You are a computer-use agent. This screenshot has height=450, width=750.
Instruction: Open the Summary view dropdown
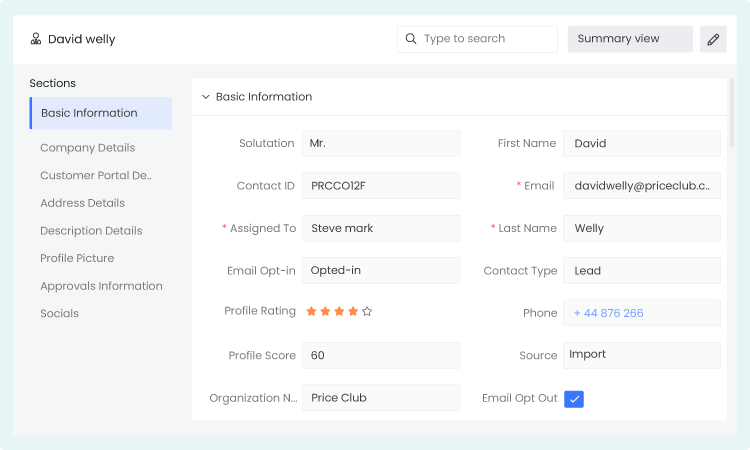click(x=630, y=39)
